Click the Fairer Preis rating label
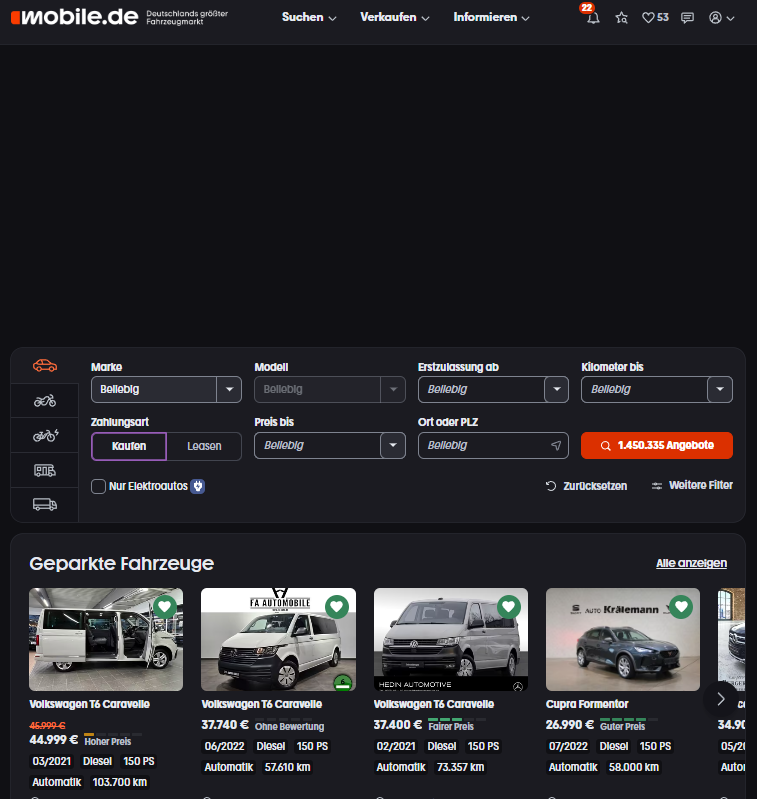This screenshot has height=799, width=757. [x=451, y=726]
